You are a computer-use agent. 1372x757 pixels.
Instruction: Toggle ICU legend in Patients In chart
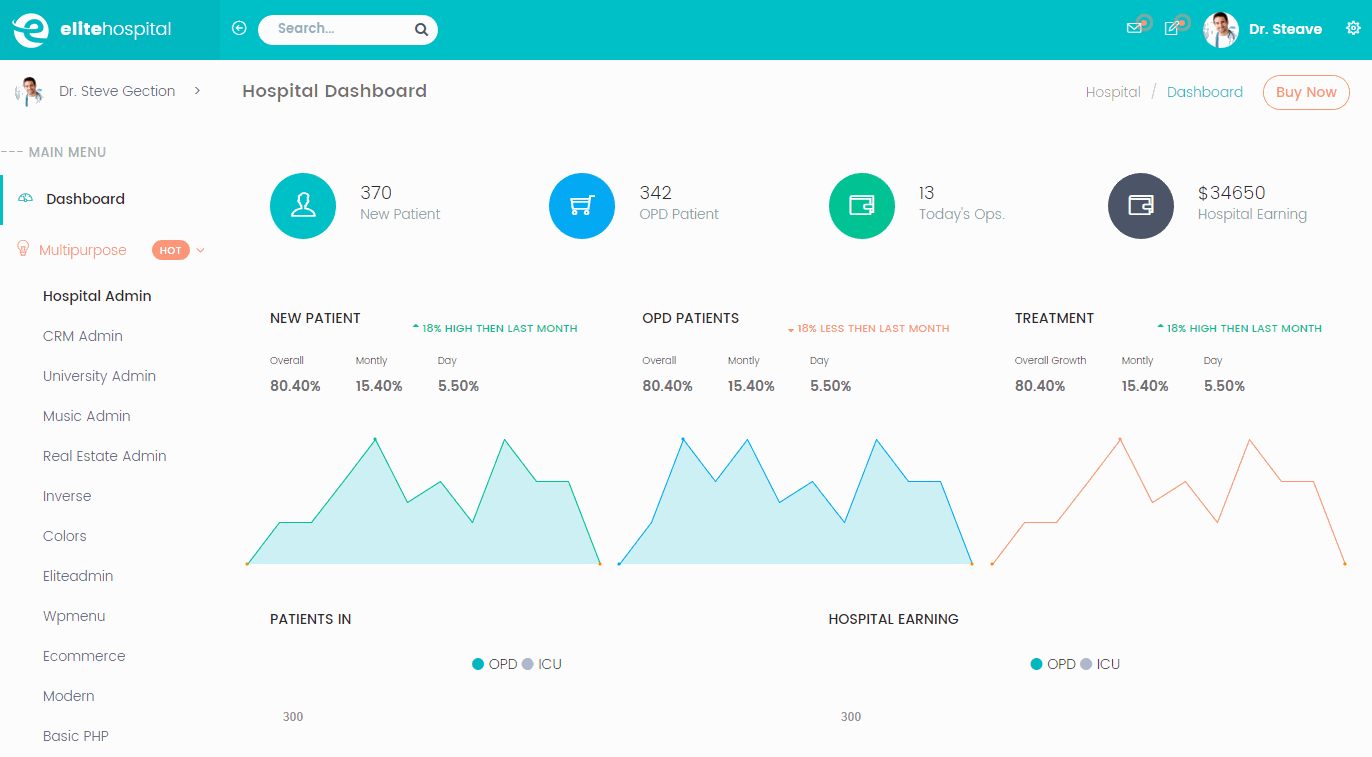coord(542,664)
